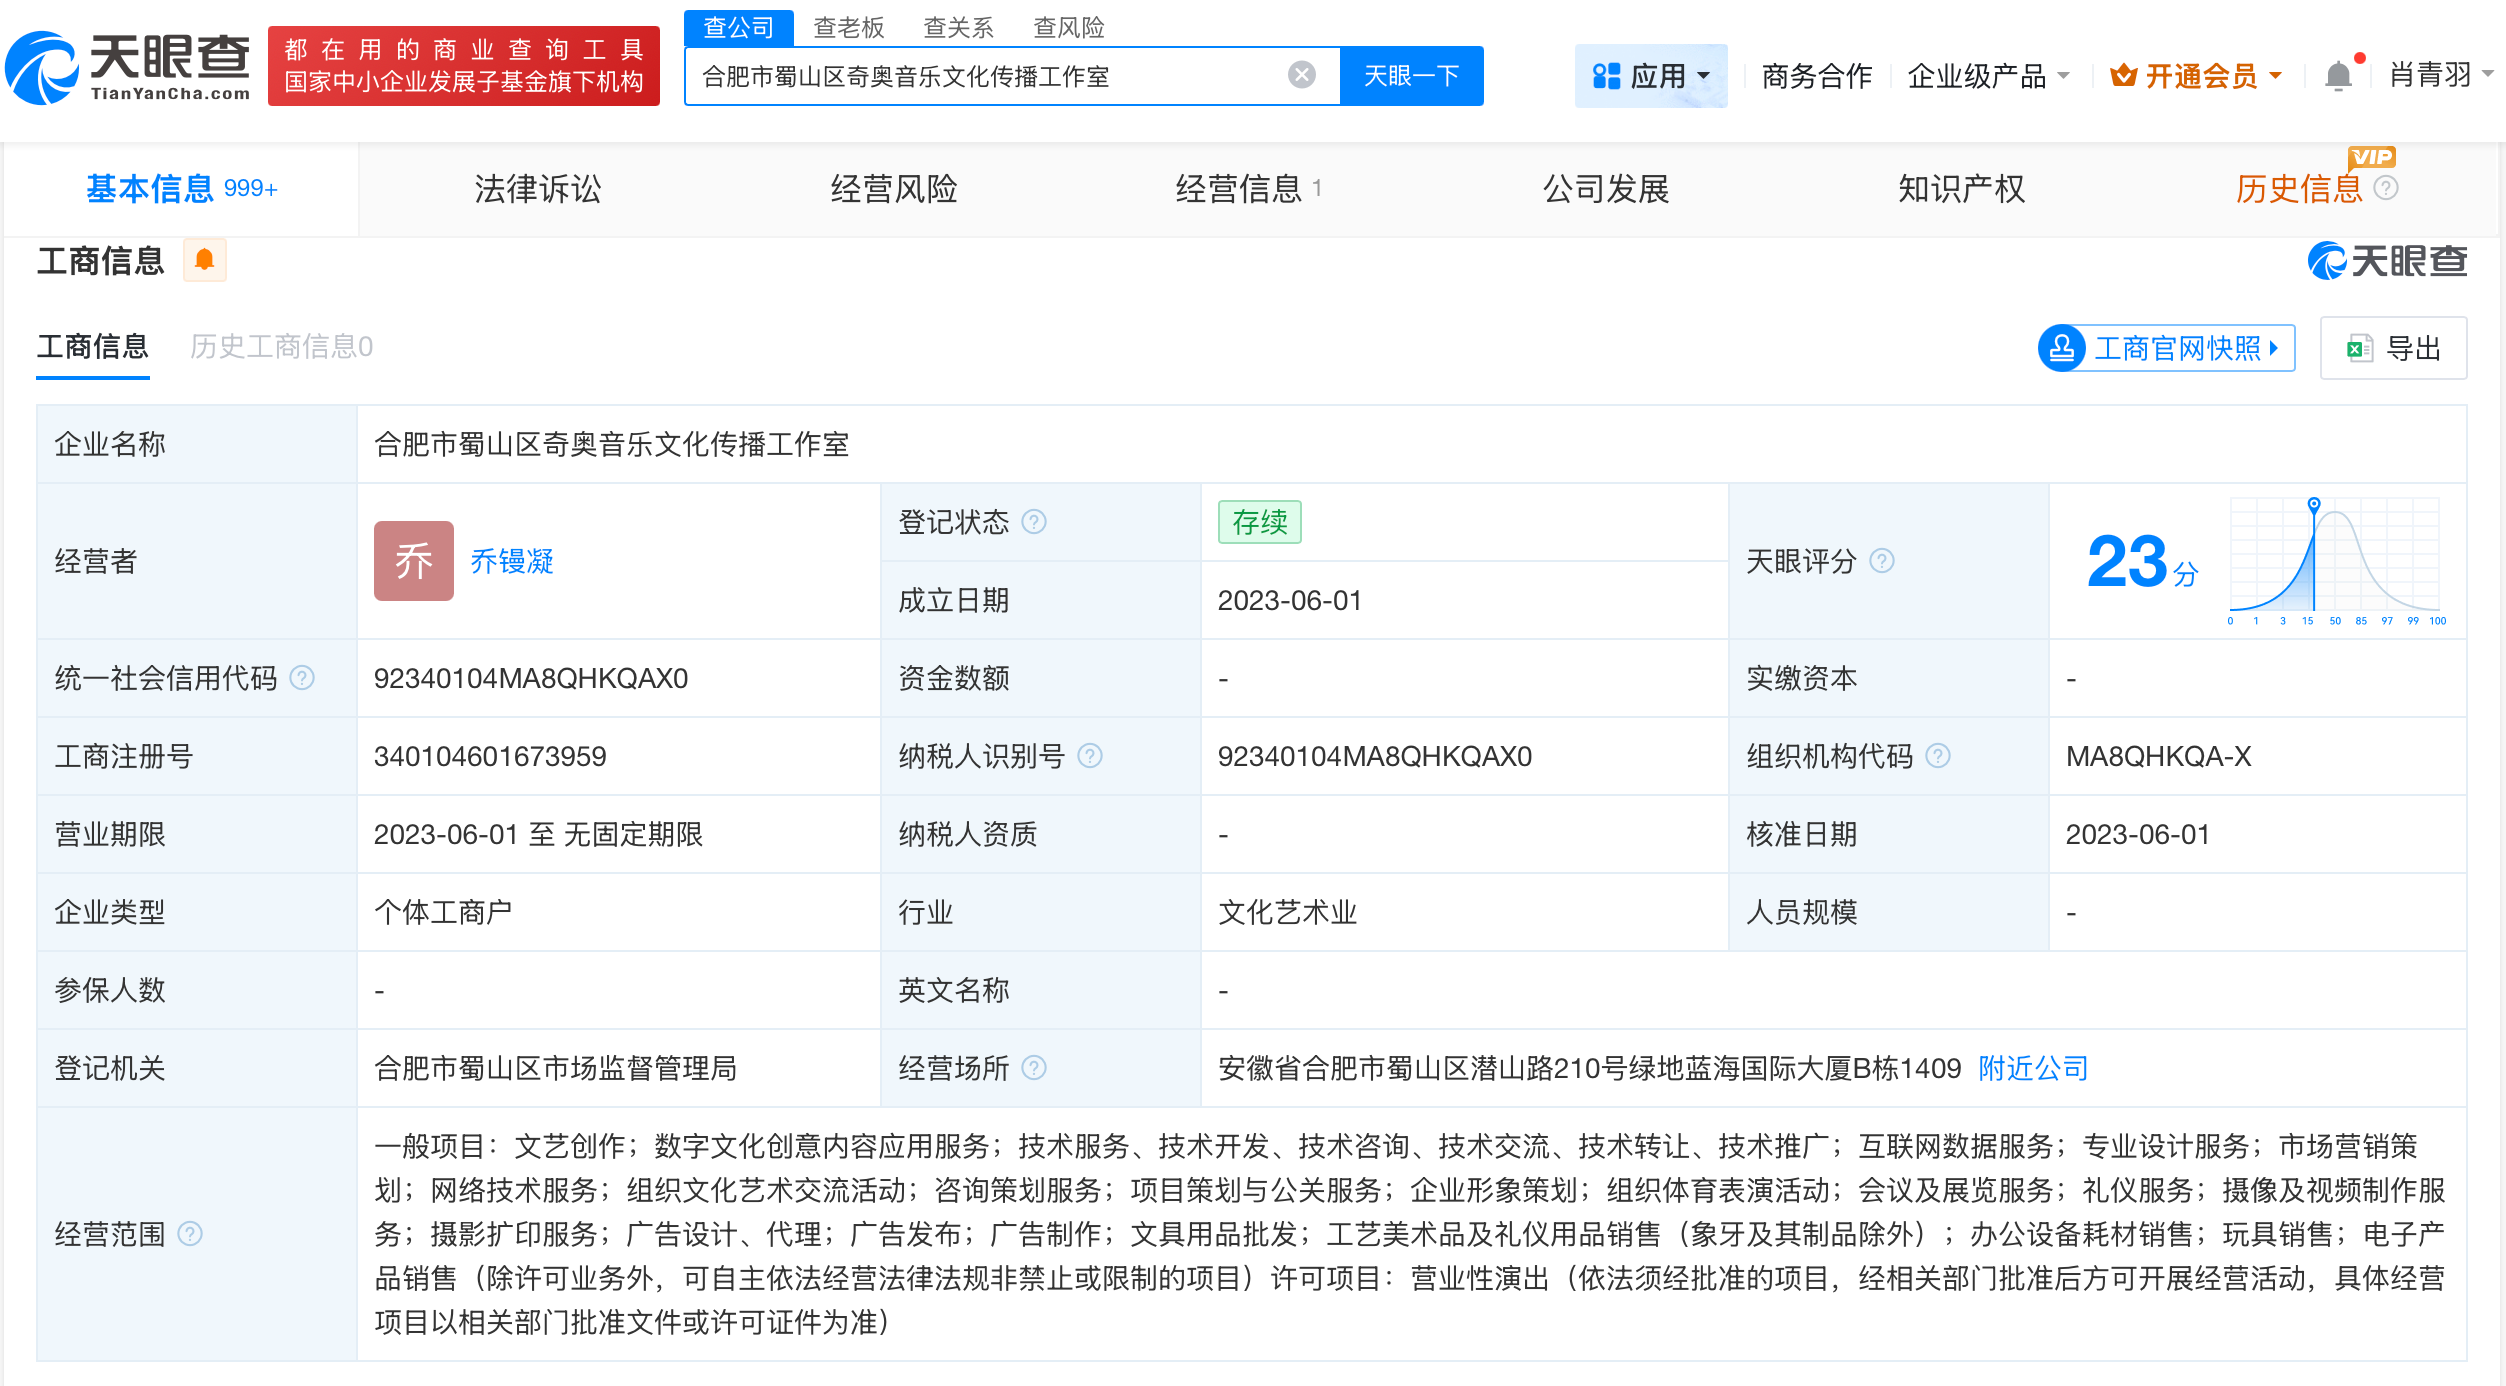Viewport: 2506px width, 1386px height.
Task: Click the 天眼查 logo
Action: [x=130, y=68]
